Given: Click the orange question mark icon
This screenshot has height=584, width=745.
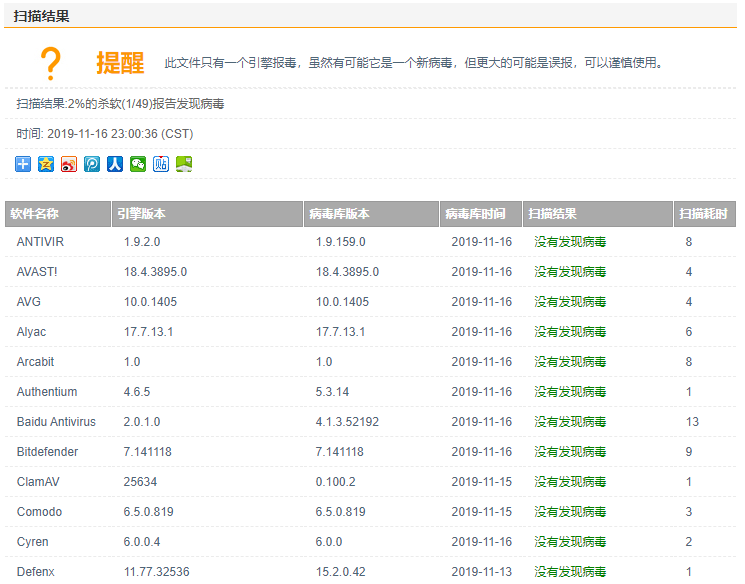Looking at the screenshot, I should [50, 63].
